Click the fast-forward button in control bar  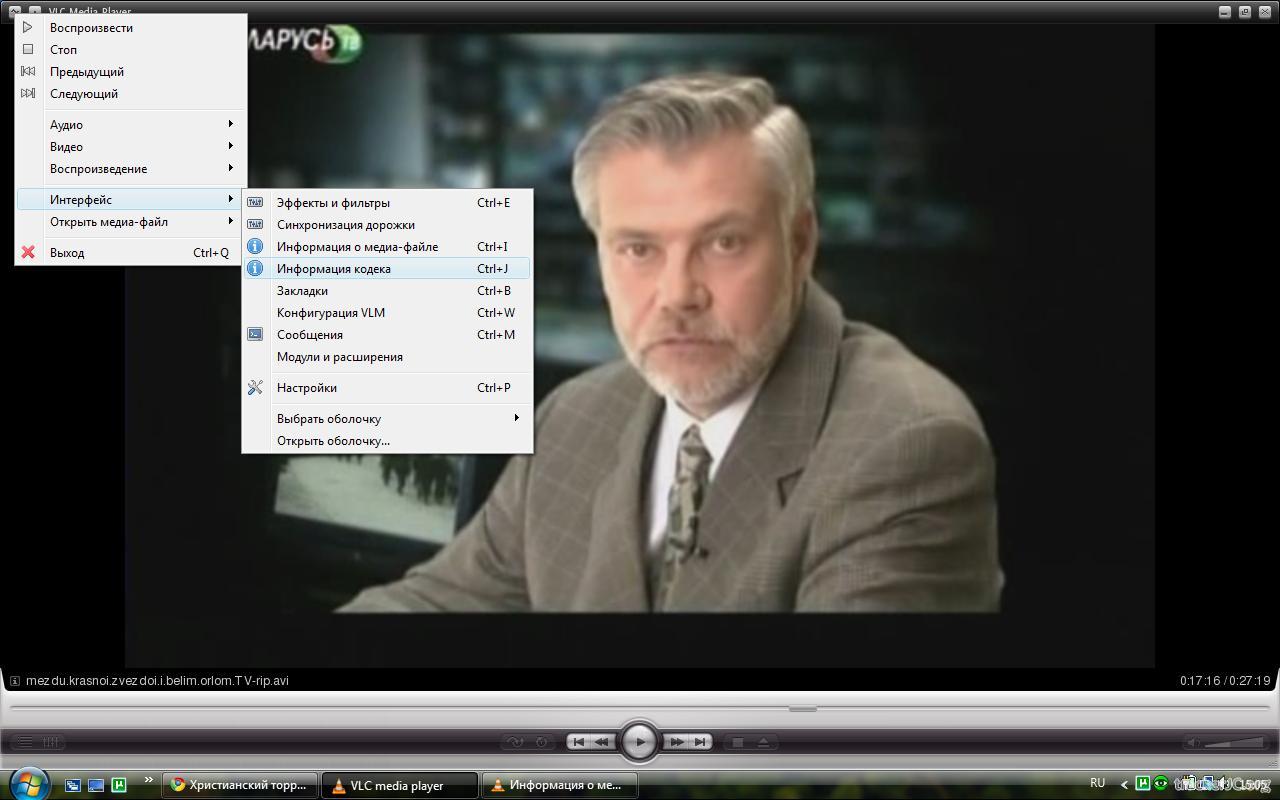(x=677, y=742)
